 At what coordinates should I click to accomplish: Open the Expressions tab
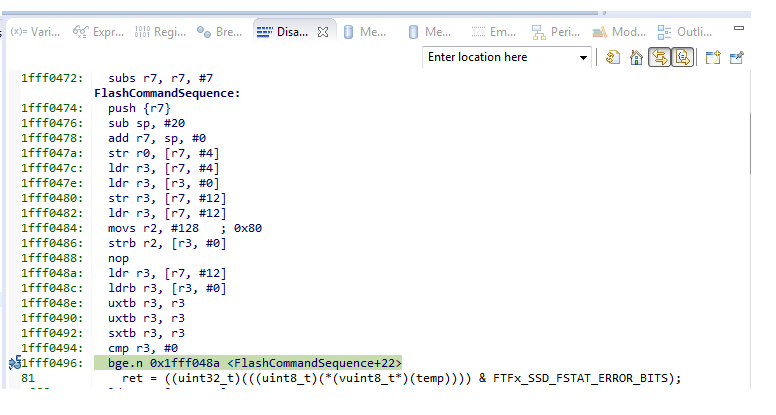click(98, 32)
